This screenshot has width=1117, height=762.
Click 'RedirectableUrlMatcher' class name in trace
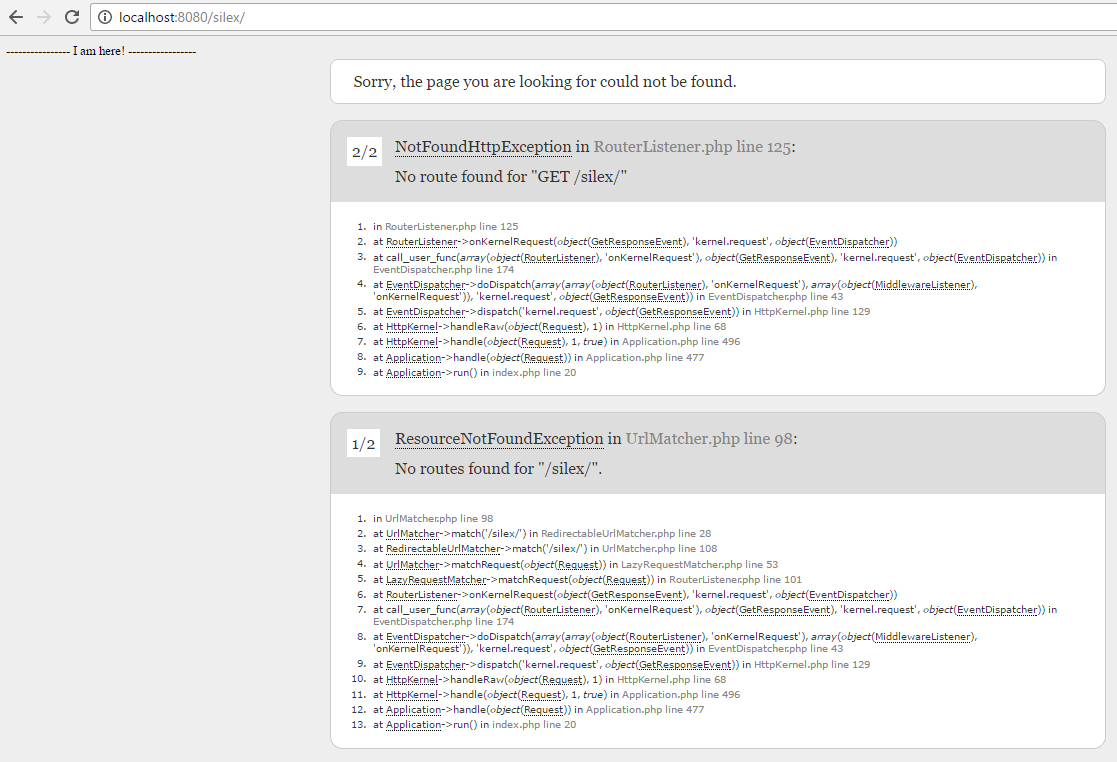pos(444,549)
